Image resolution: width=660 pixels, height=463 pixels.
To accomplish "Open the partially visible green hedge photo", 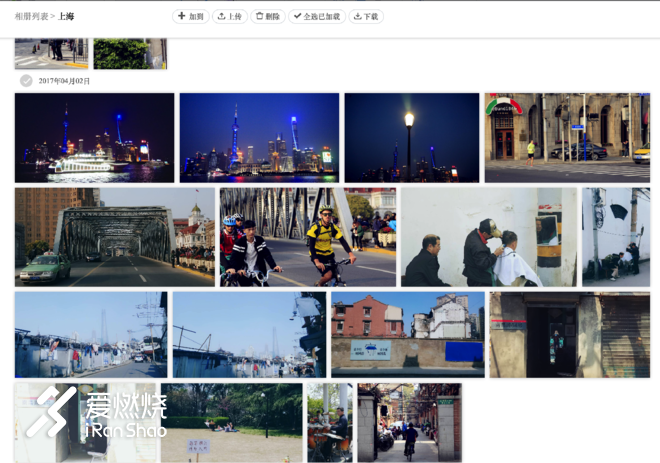I will coord(130,53).
